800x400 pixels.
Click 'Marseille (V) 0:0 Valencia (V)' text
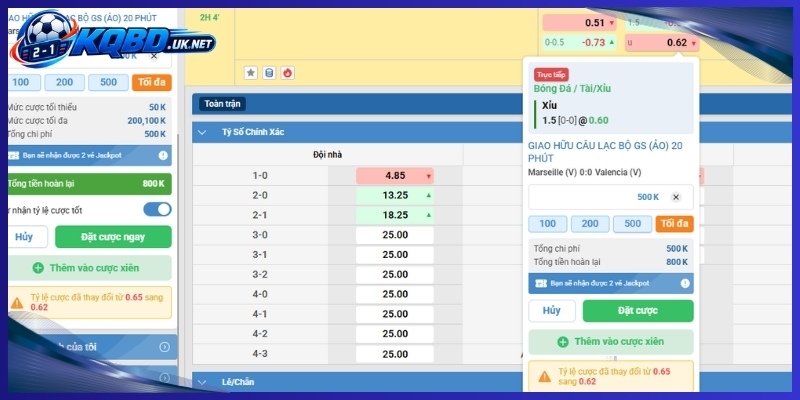[x=585, y=172]
